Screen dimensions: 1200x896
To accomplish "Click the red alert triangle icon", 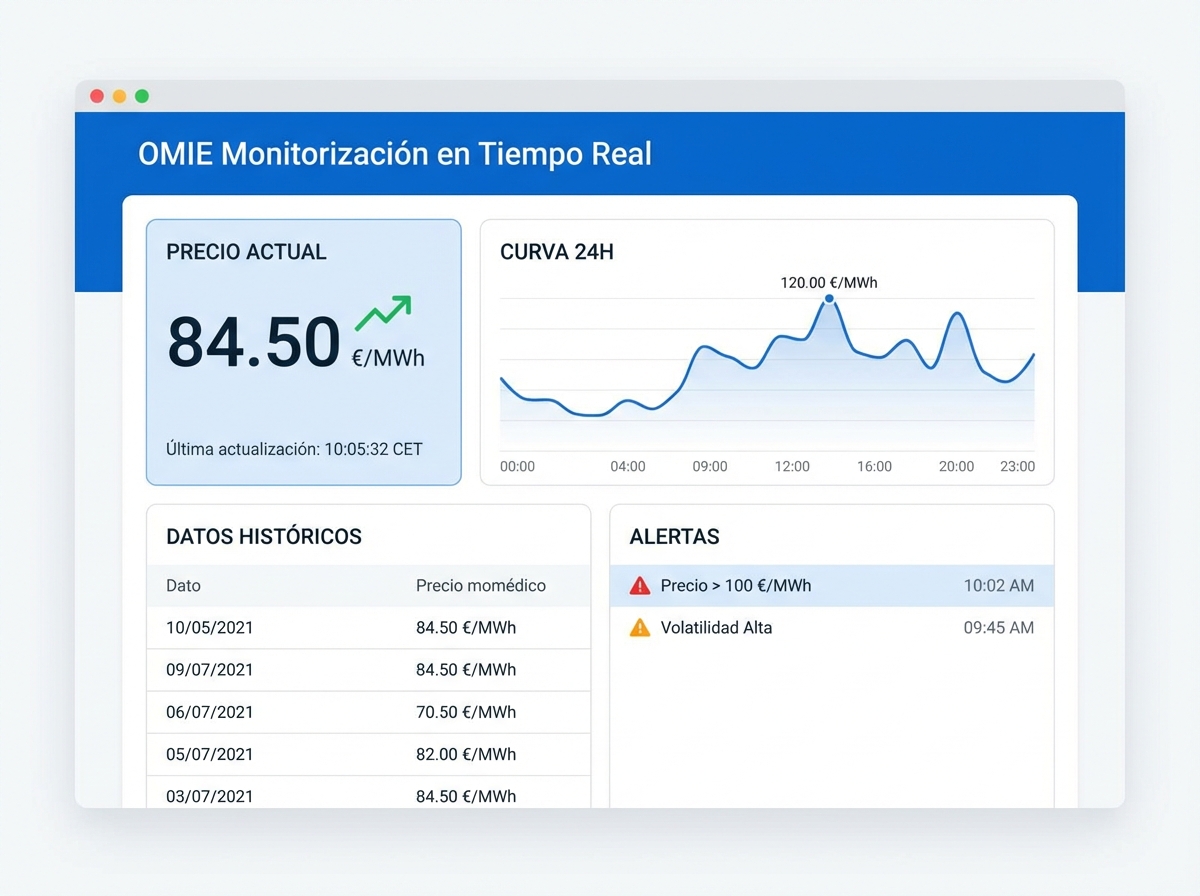I will tap(639, 586).
